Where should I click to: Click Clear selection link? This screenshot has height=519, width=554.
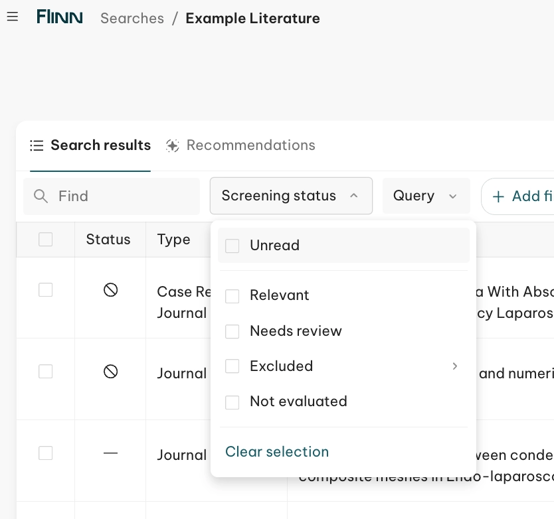277,452
